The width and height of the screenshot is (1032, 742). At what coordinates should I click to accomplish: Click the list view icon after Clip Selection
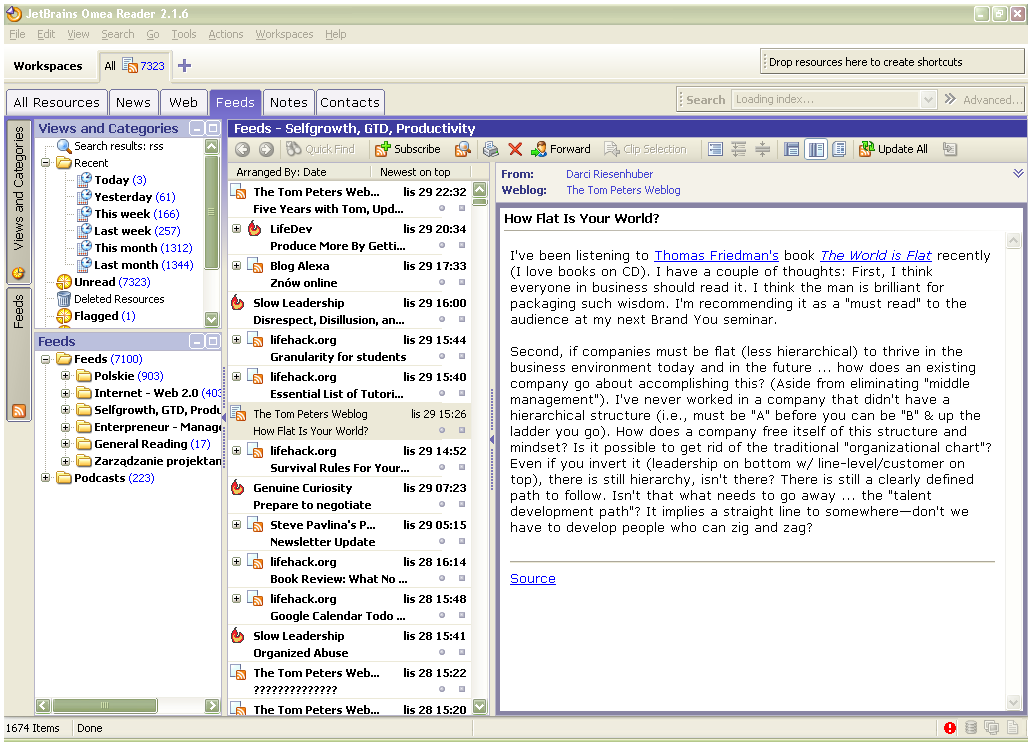tap(715, 149)
